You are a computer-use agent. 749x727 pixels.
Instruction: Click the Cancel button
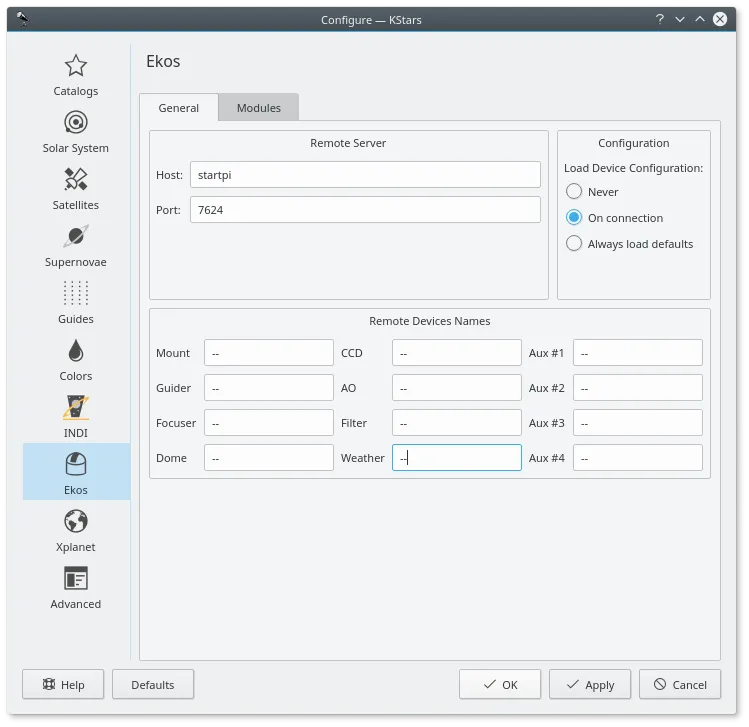[680, 684]
